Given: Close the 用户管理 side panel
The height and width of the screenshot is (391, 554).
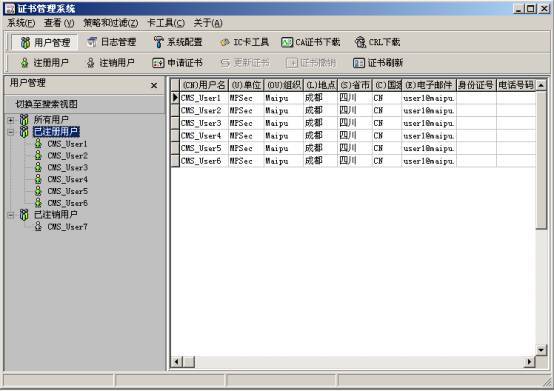Looking at the screenshot, I should coord(154,85).
